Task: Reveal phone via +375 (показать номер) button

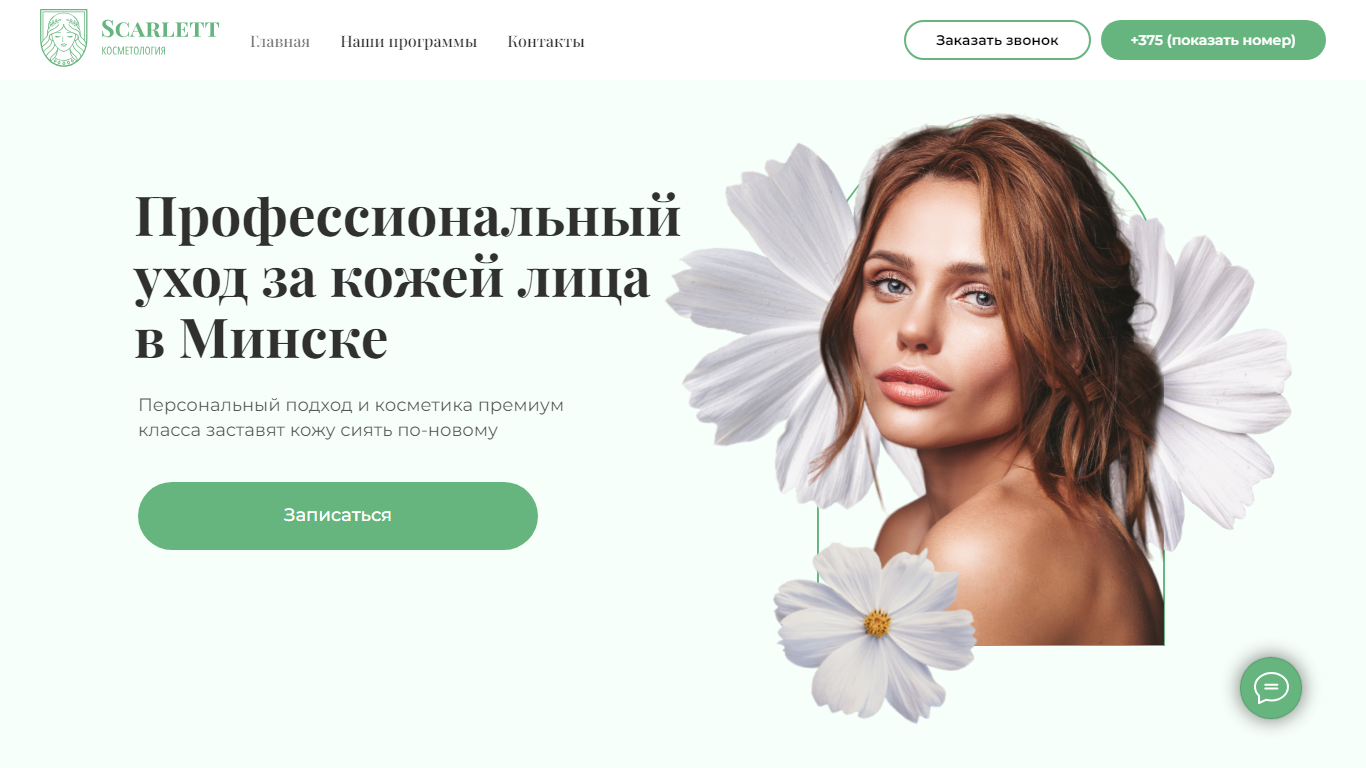Action: (1213, 40)
